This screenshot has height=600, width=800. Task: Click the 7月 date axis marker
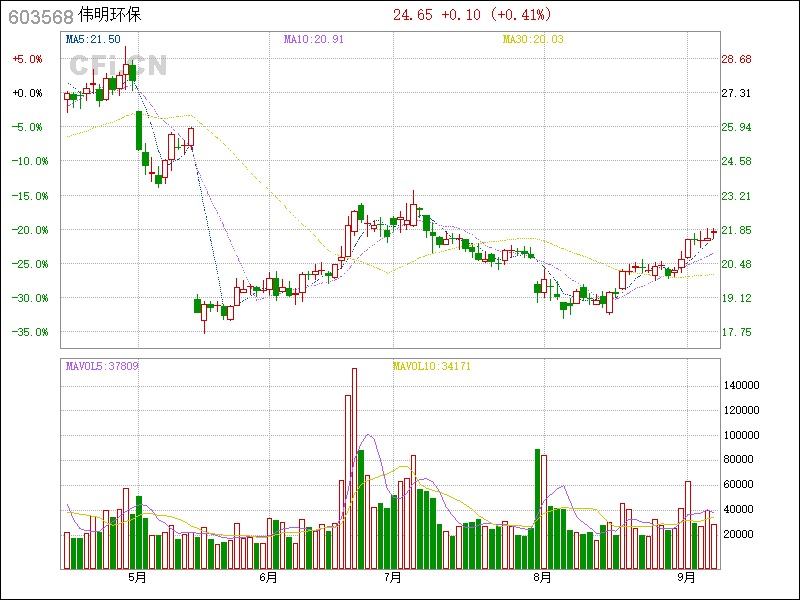[x=393, y=578]
